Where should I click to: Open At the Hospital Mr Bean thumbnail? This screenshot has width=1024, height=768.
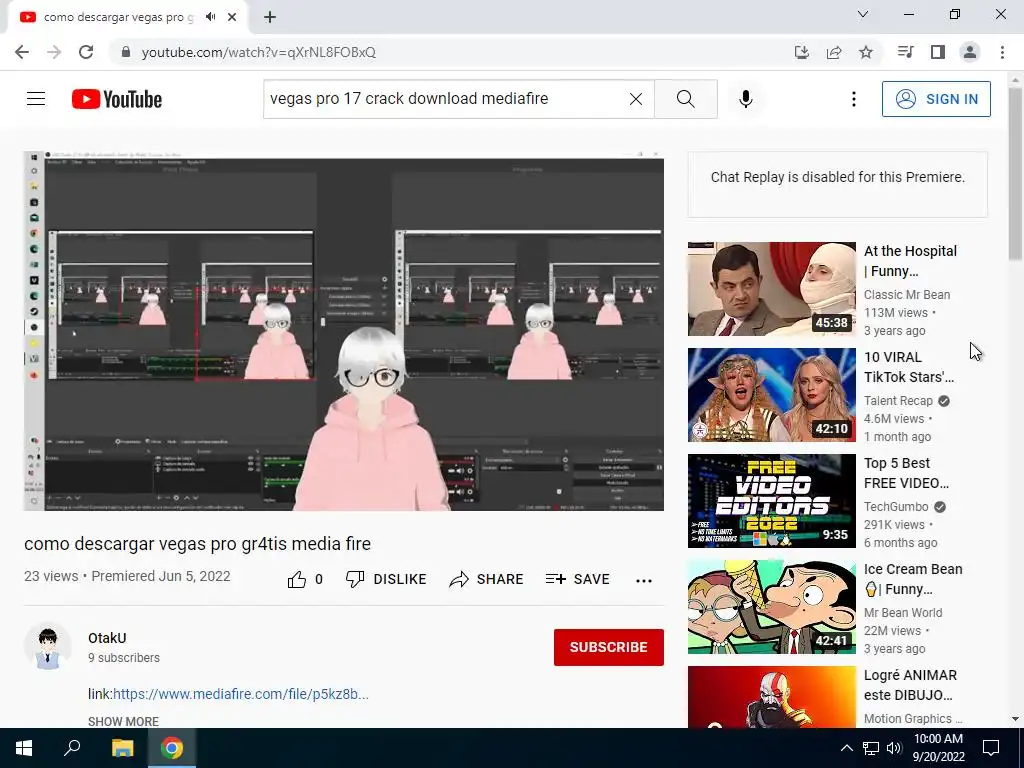click(771, 289)
